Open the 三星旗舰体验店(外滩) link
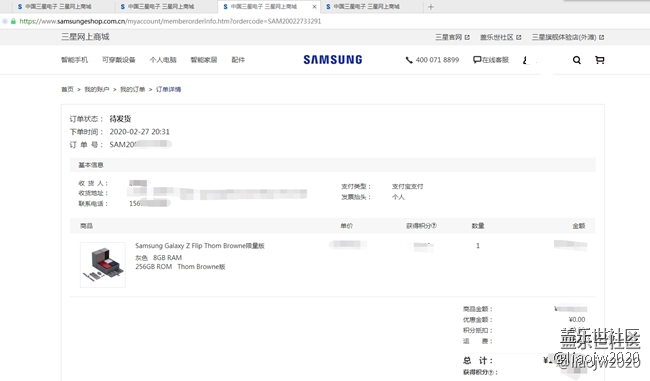 (x=564, y=37)
